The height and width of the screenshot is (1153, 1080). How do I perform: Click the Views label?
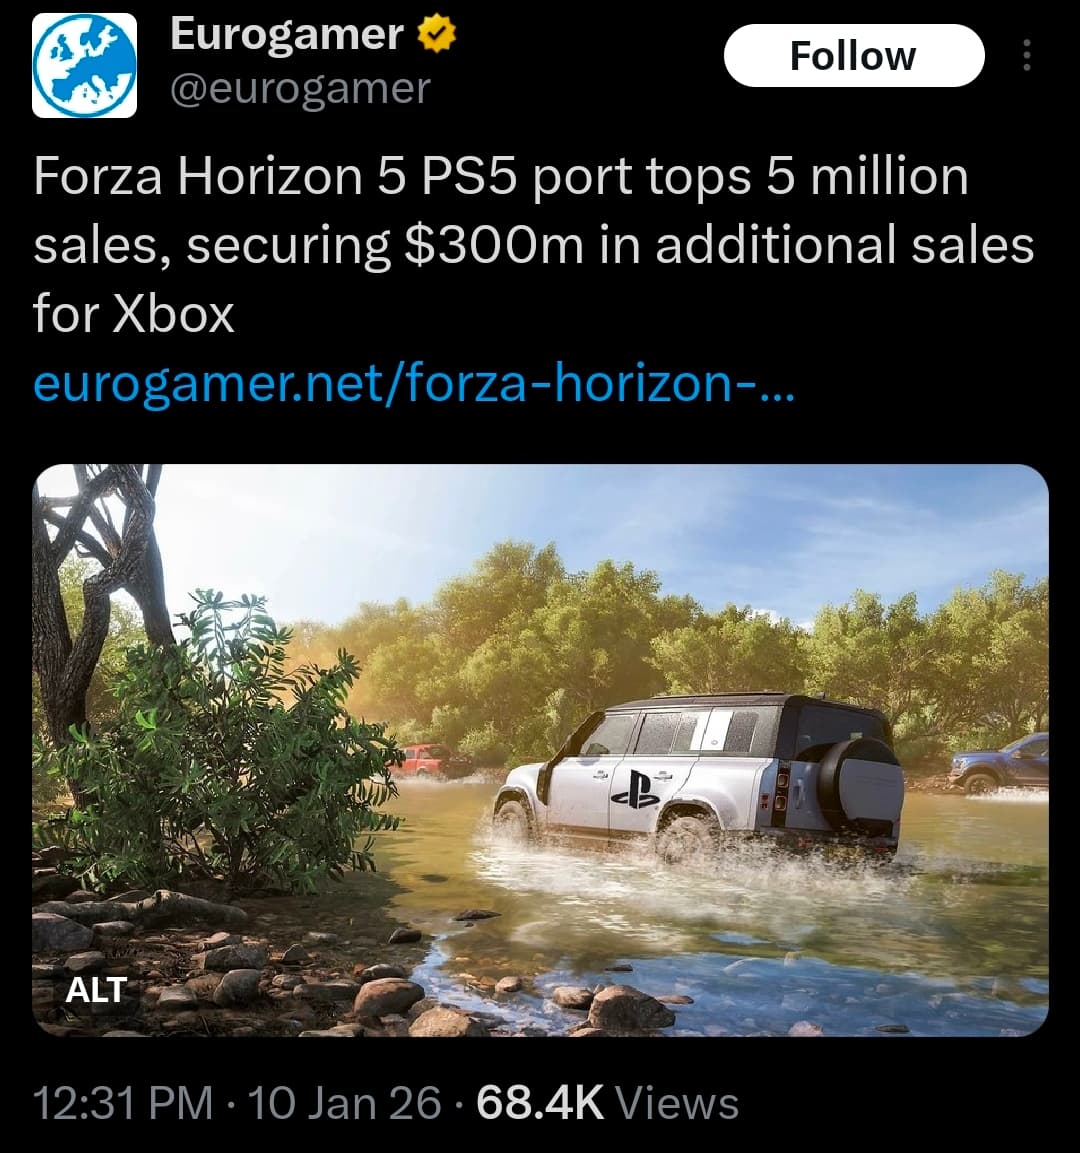coord(676,1102)
